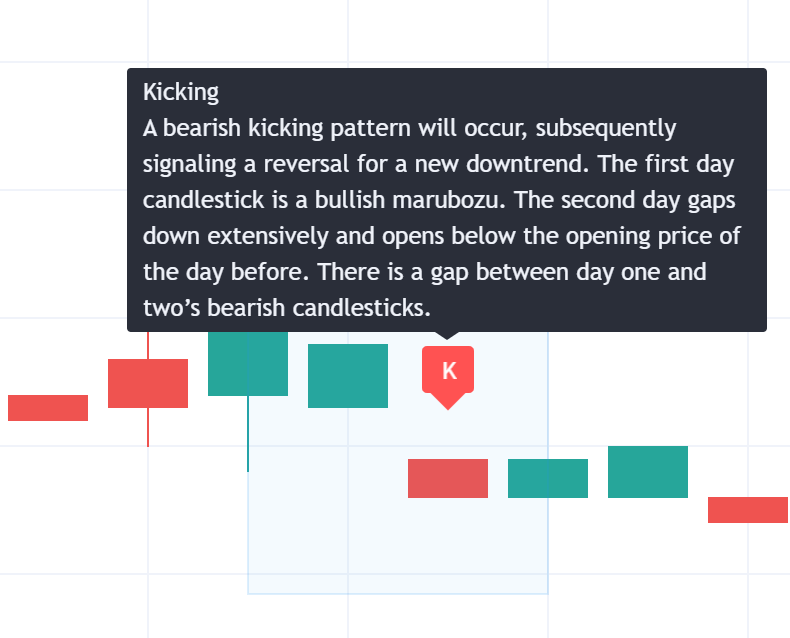Image resolution: width=790 pixels, height=638 pixels.
Task: Click the empty chart area right of the tooltip
Action: [778, 200]
